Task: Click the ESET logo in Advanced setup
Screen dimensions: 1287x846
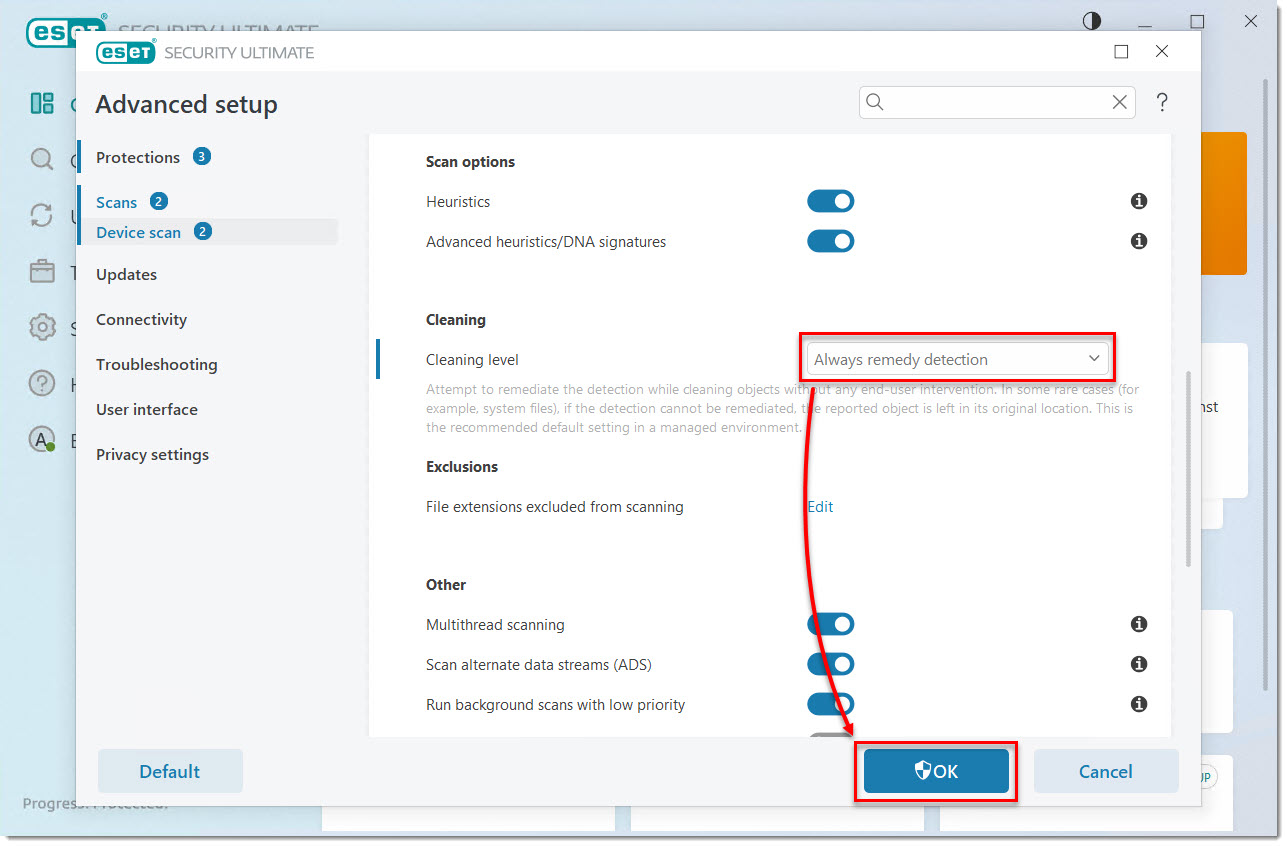Action: tap(126, 52)
